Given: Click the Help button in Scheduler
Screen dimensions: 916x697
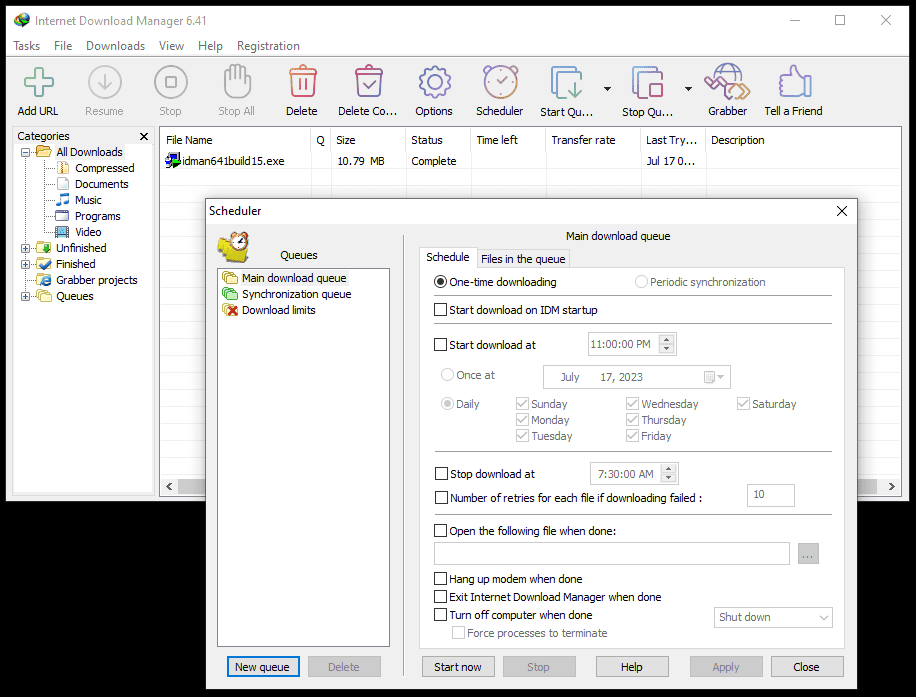Looking at the screenshot, I should (632, 667).
